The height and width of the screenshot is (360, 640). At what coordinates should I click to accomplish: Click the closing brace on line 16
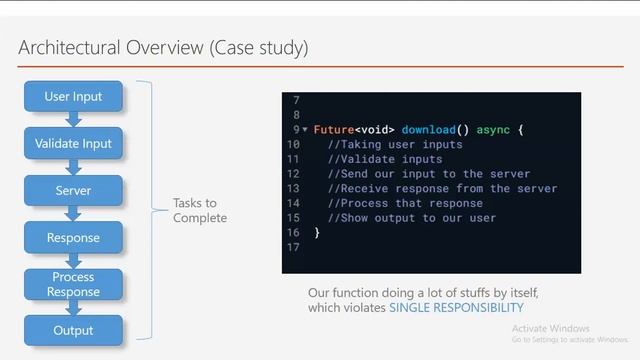coord(317,233)
